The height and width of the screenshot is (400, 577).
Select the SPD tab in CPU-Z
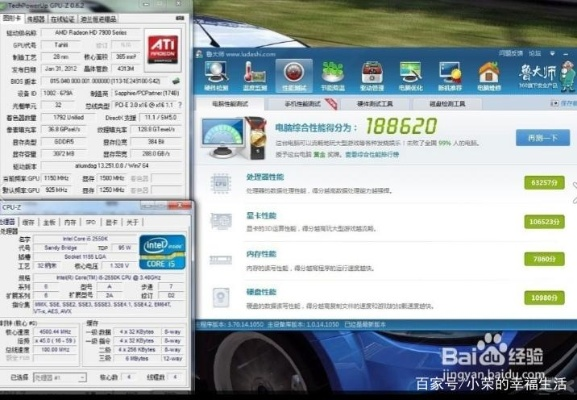tap(91, 222)
